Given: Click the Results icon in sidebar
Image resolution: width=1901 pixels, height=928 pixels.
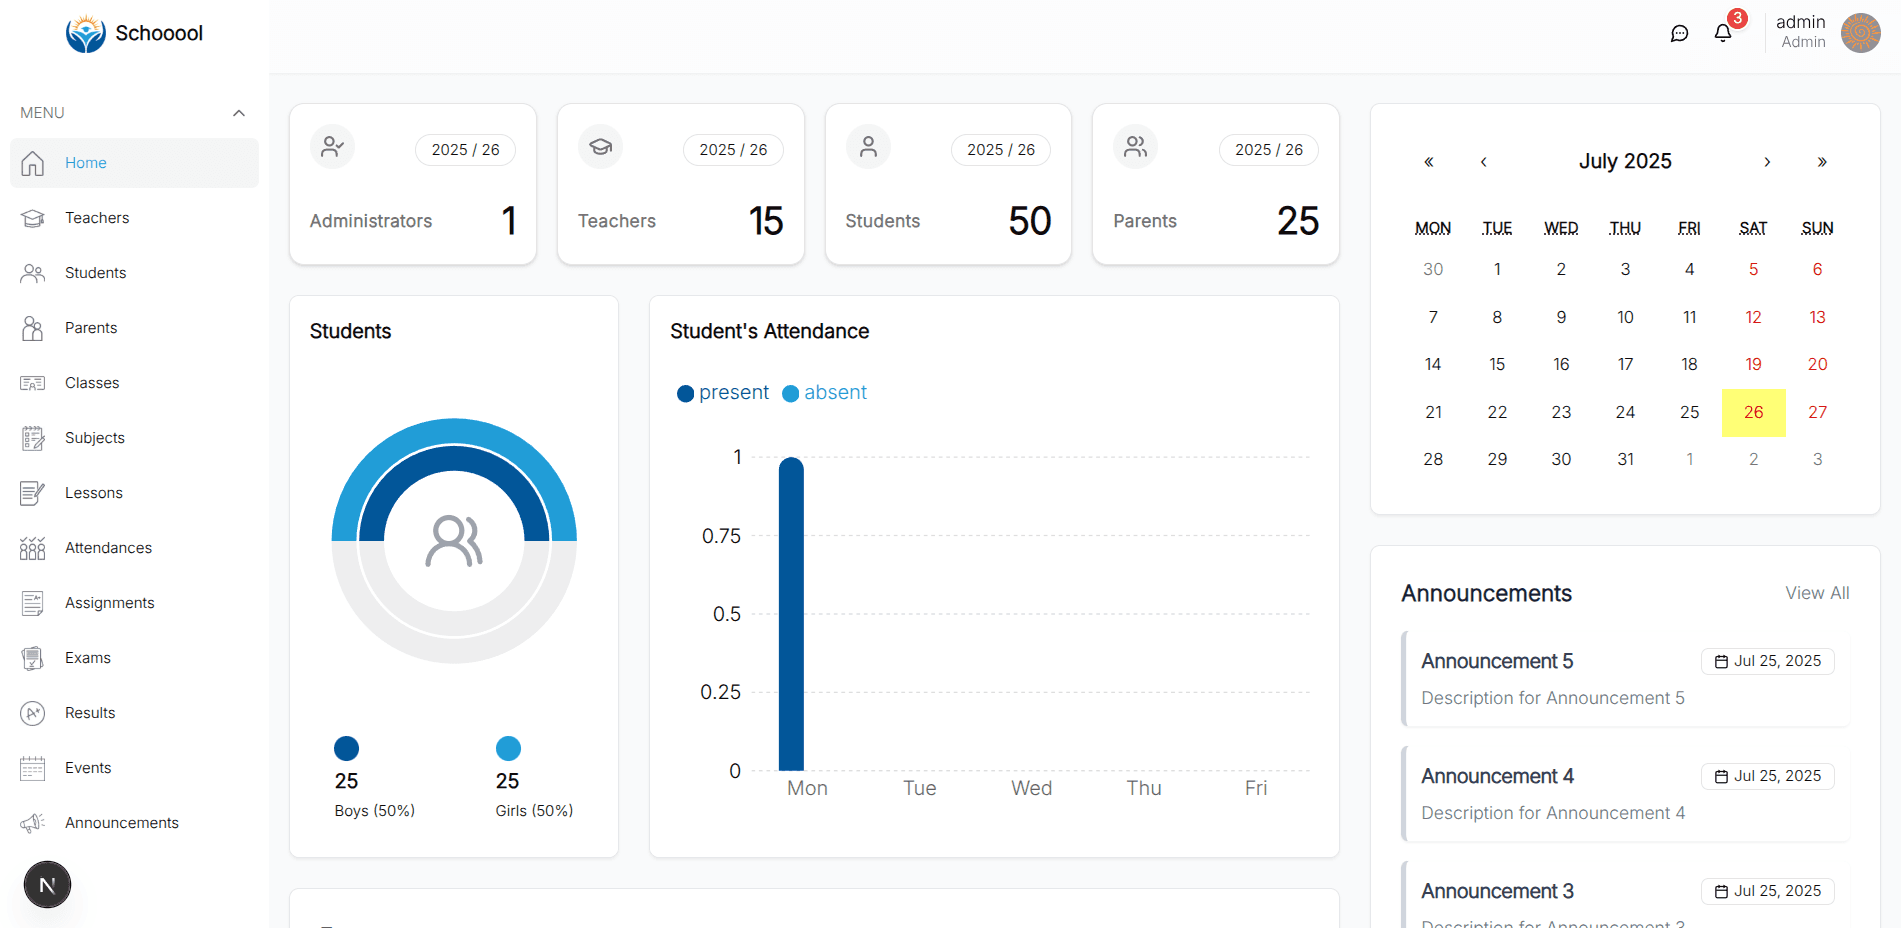Looking at the screenshot, I should point(33,712).
